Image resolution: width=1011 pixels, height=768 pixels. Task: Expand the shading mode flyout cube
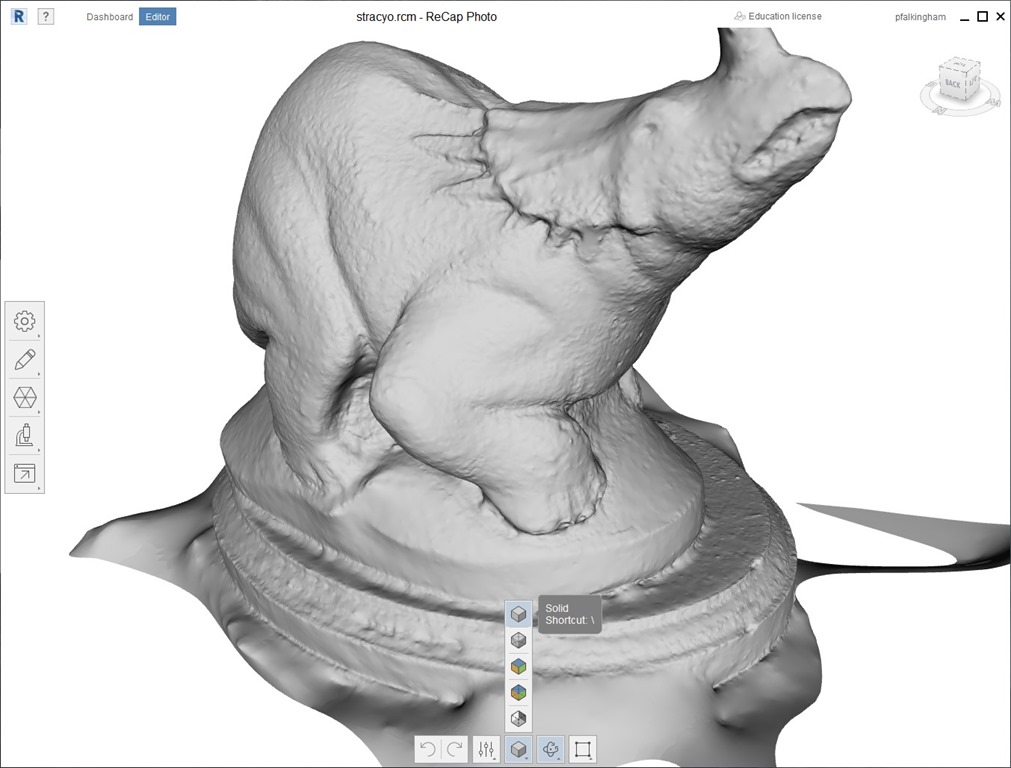tap(518, 748)
